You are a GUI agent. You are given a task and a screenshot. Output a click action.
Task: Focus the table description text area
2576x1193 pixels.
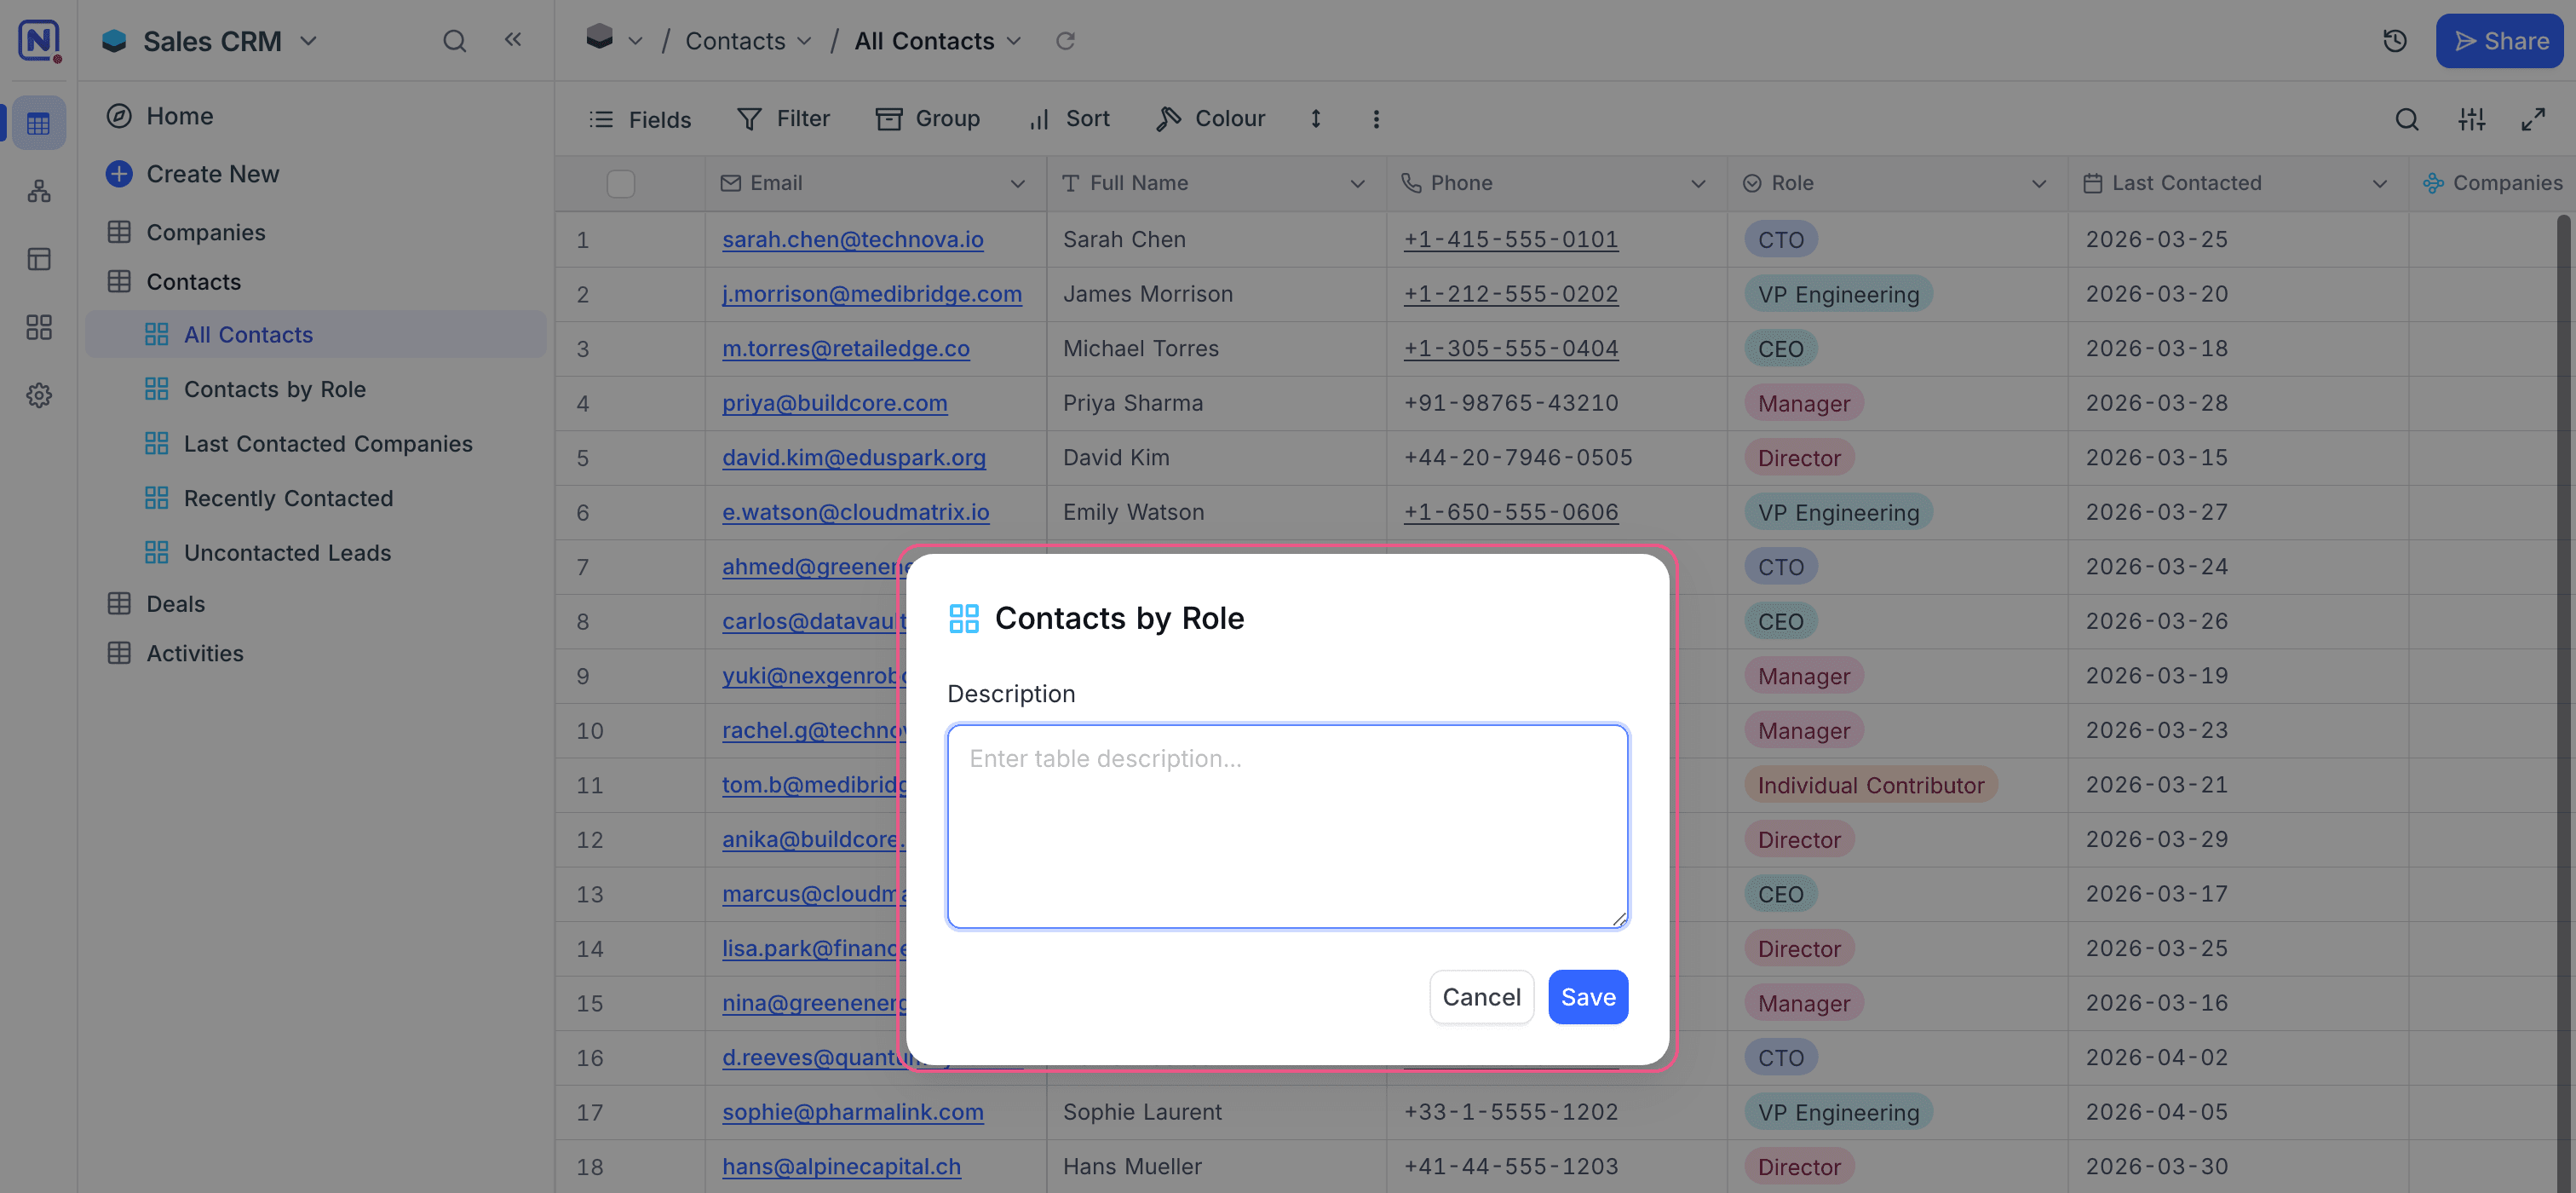pos(1287,827)
